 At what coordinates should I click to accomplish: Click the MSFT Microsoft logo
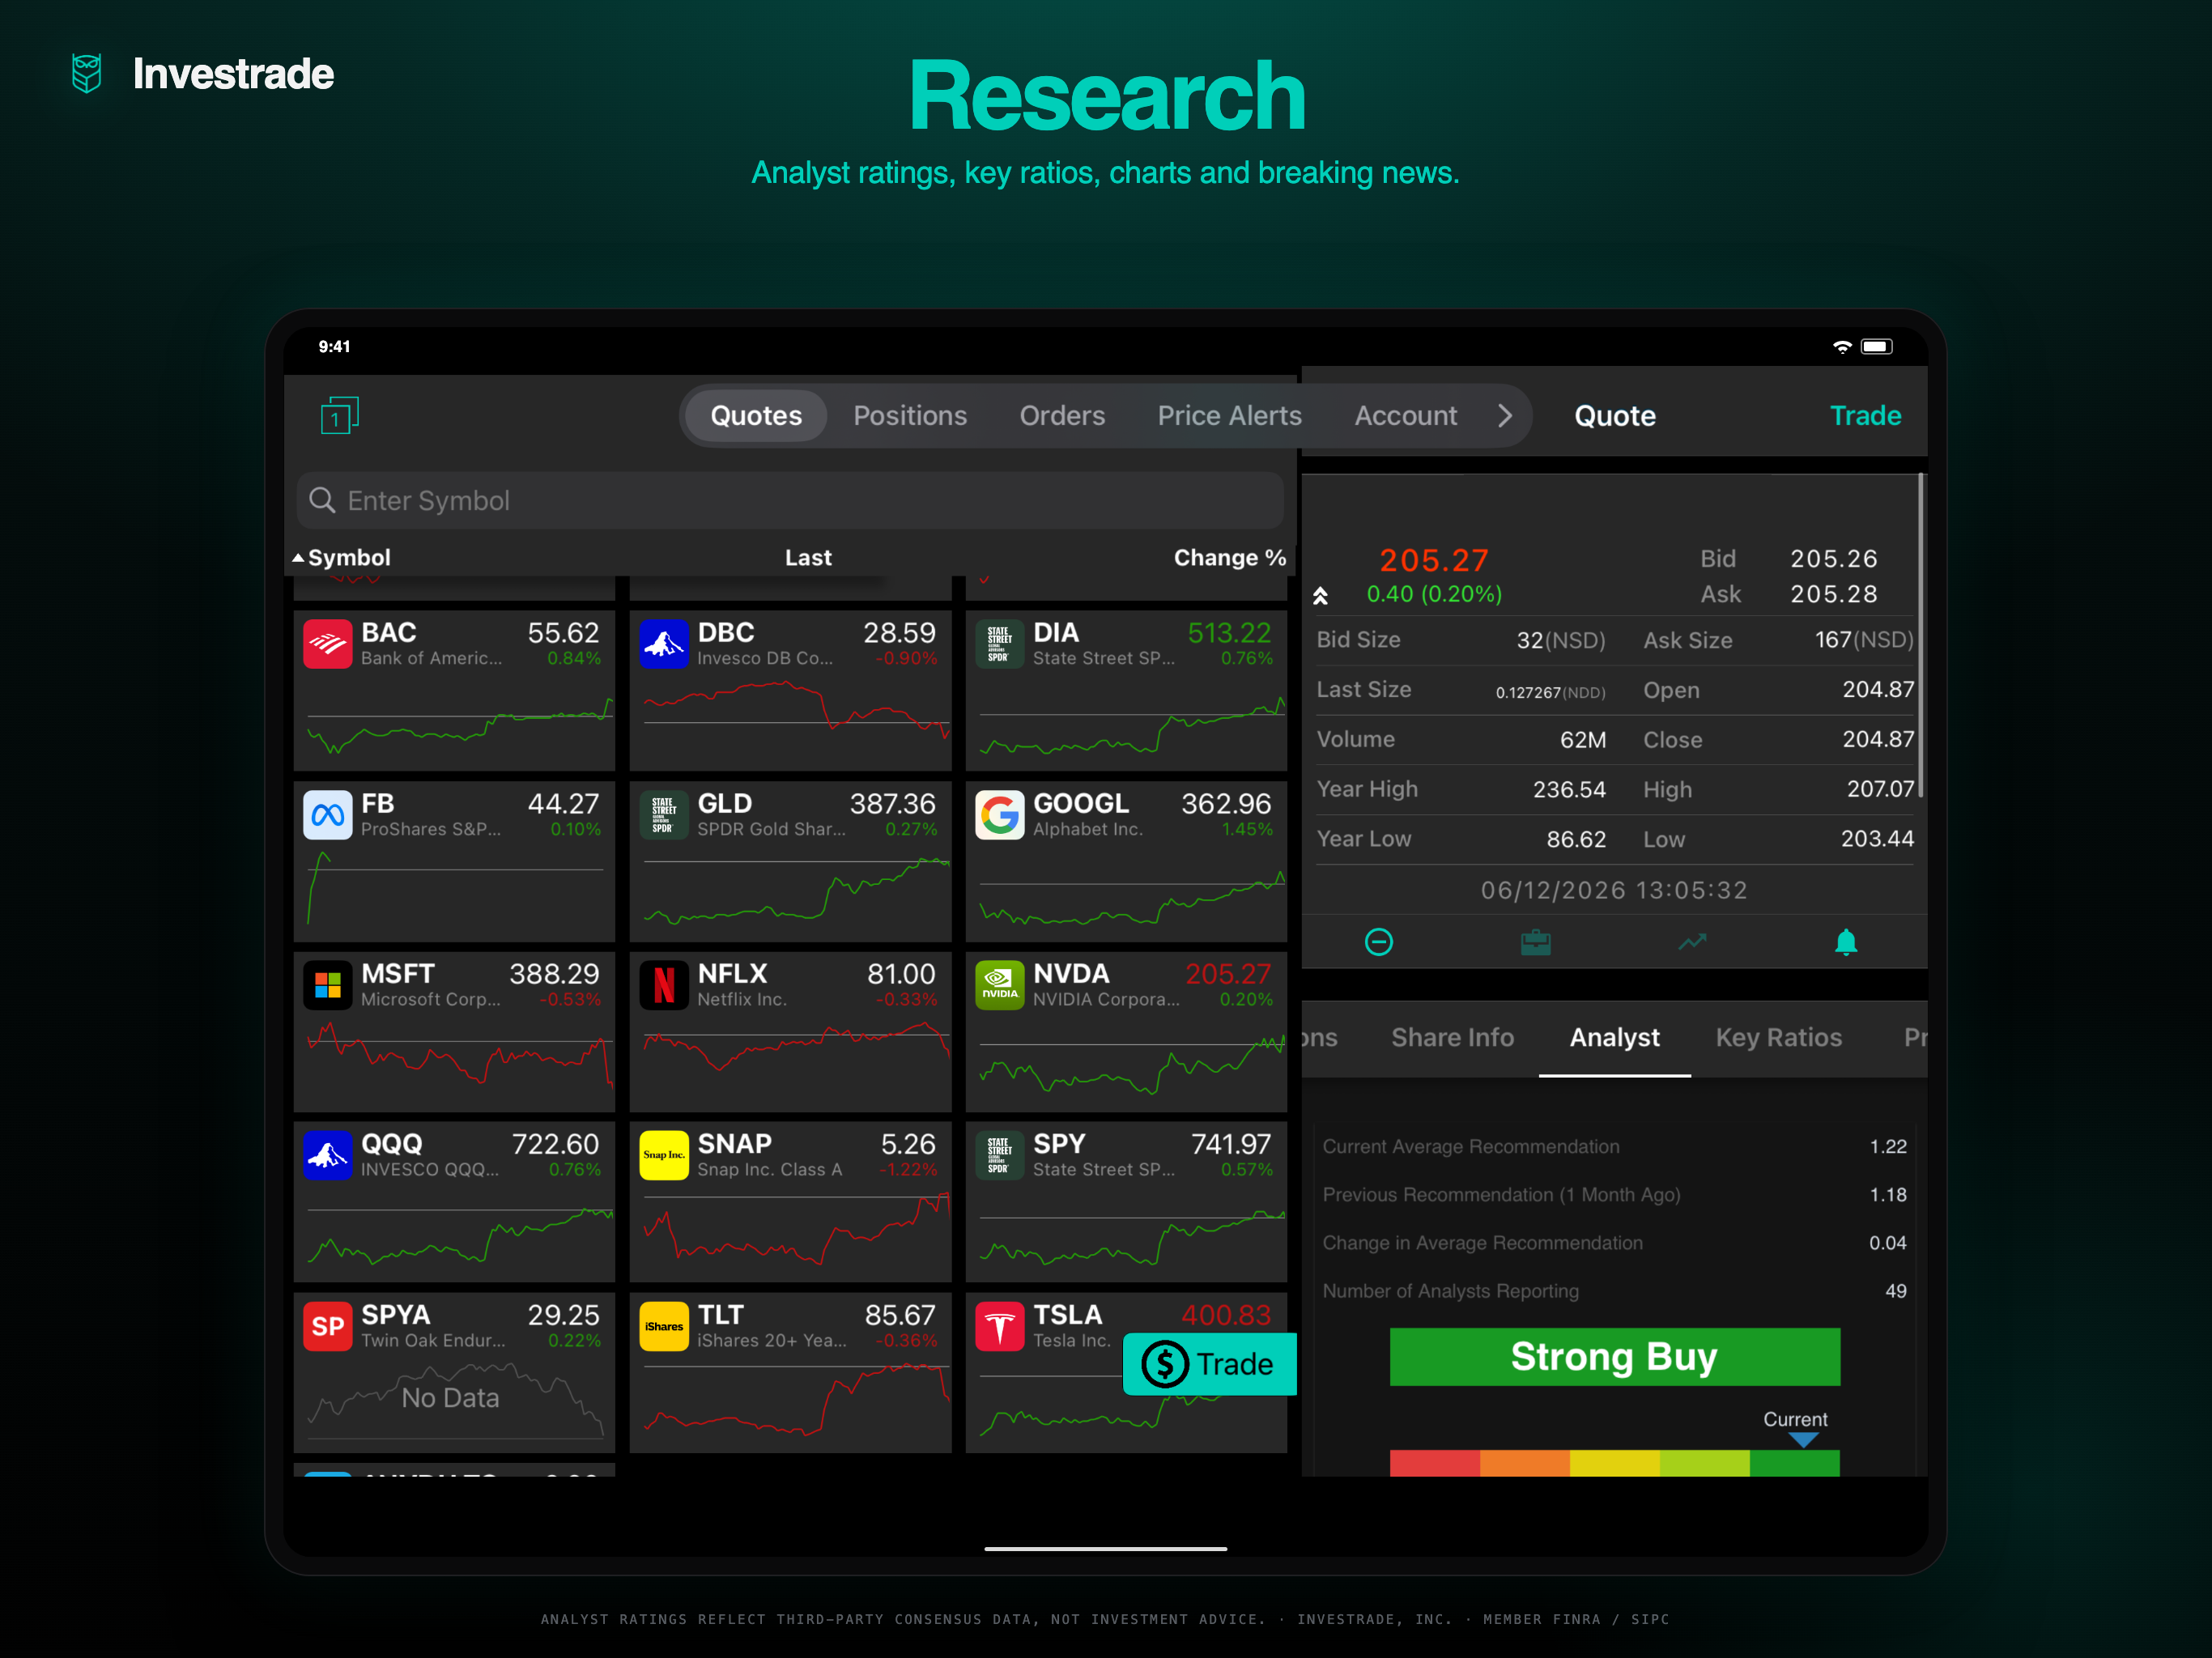(328, 985)
